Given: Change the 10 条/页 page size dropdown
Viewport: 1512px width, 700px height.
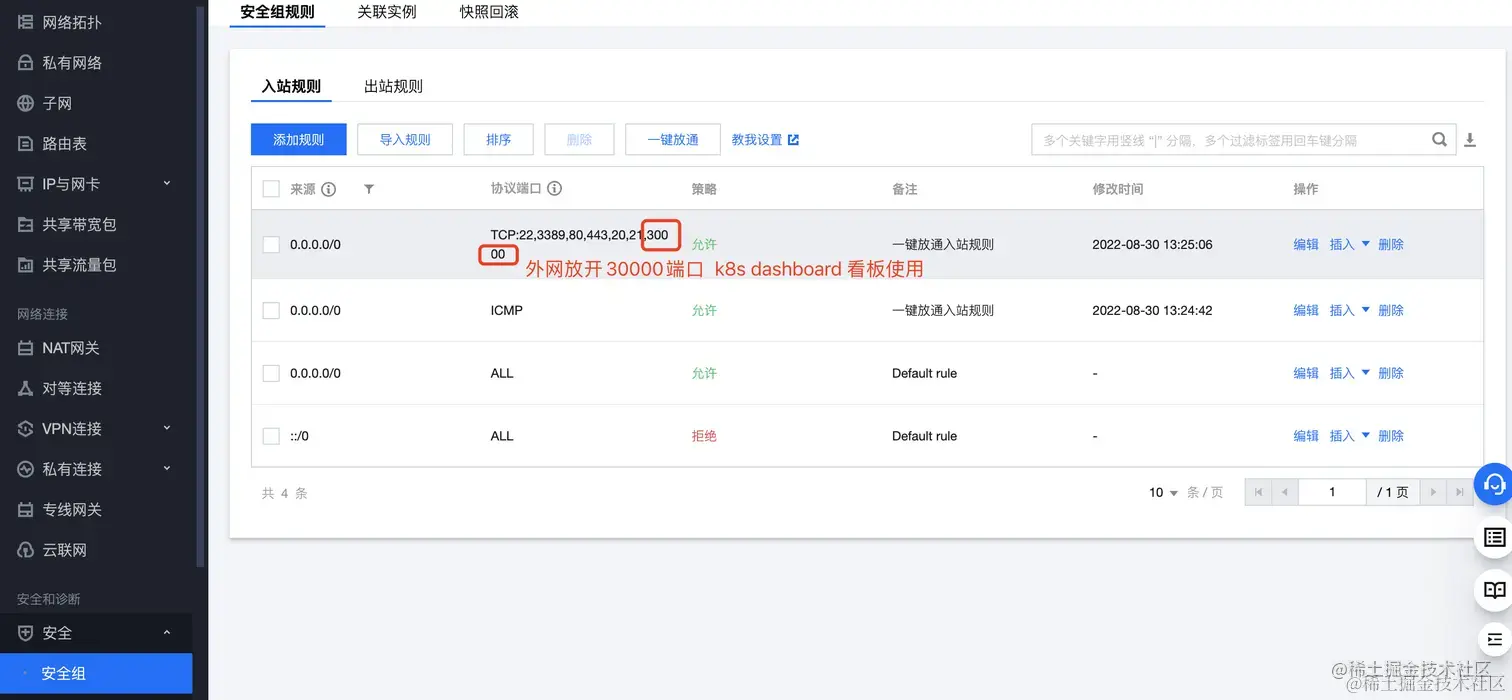Looking at the screenshot, I should click(1164, 492).
